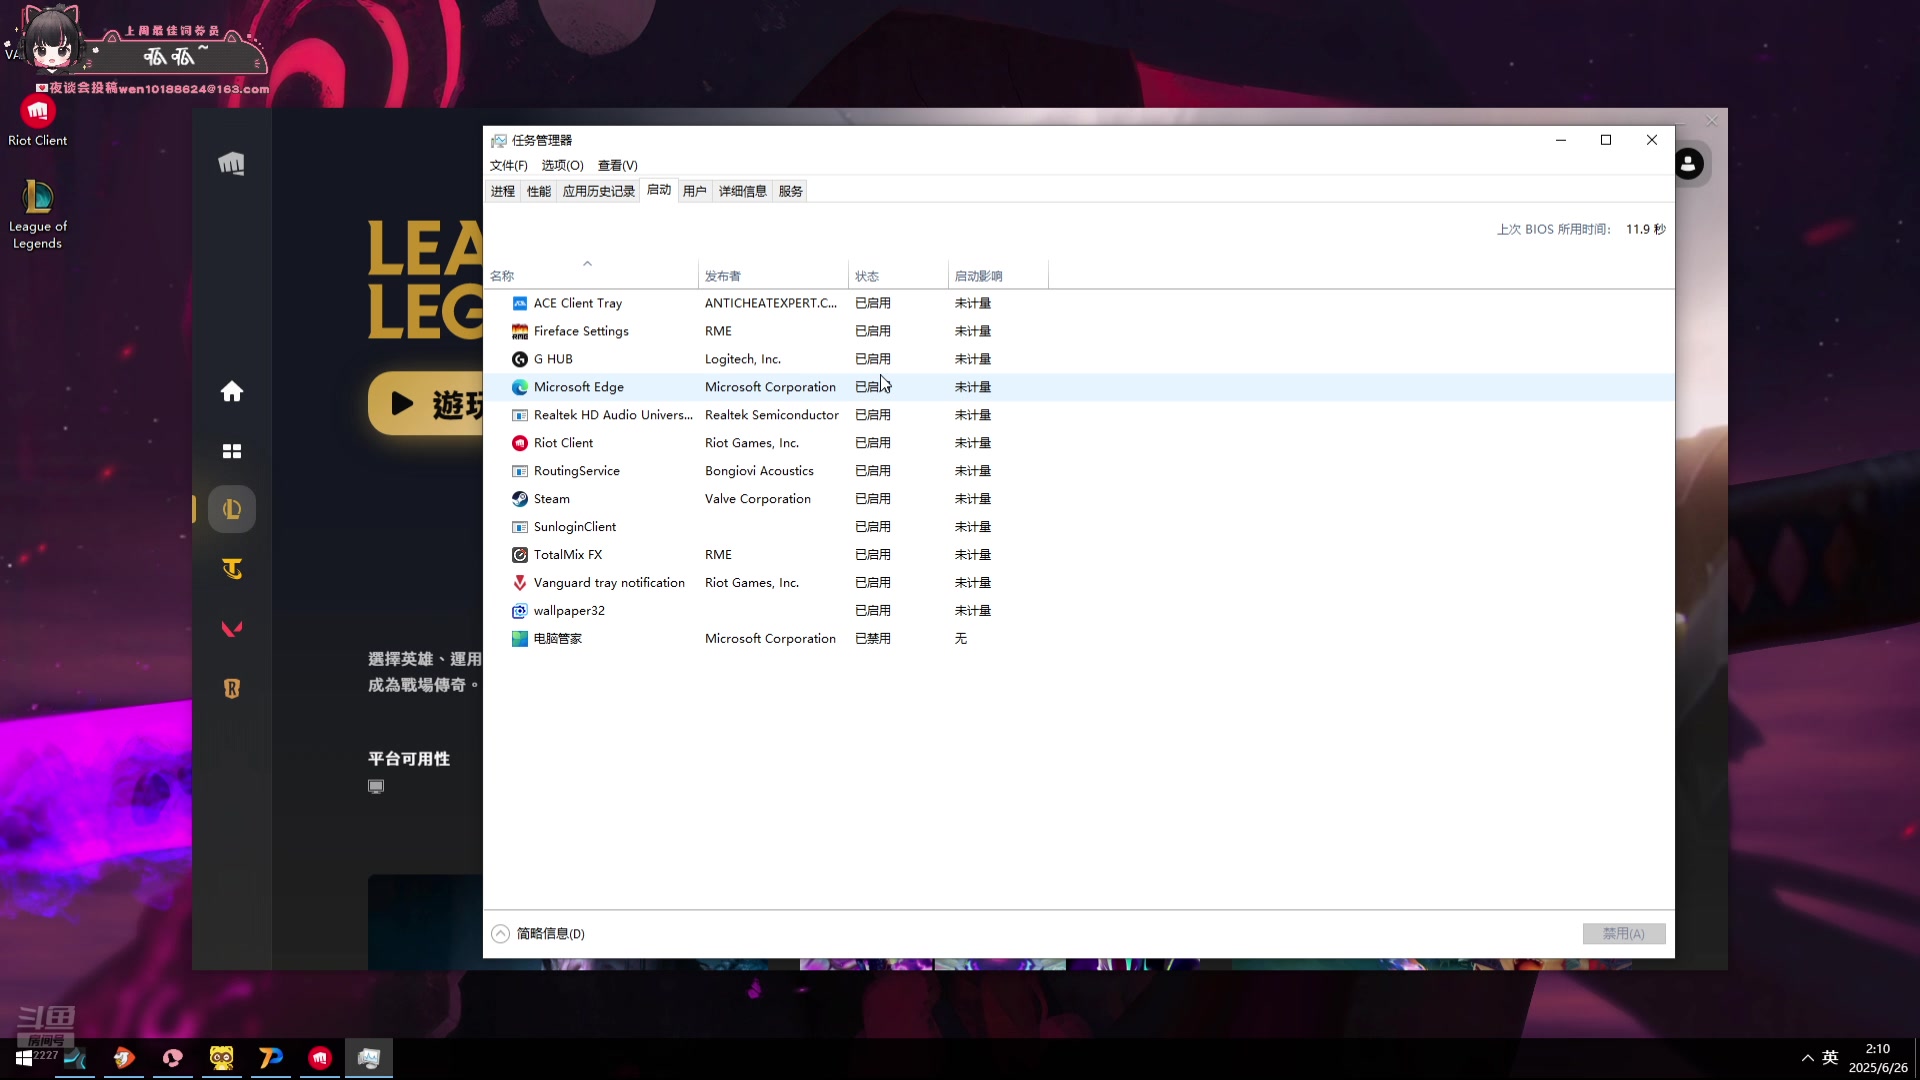Open the 查看(V) menu

[617, 165]
